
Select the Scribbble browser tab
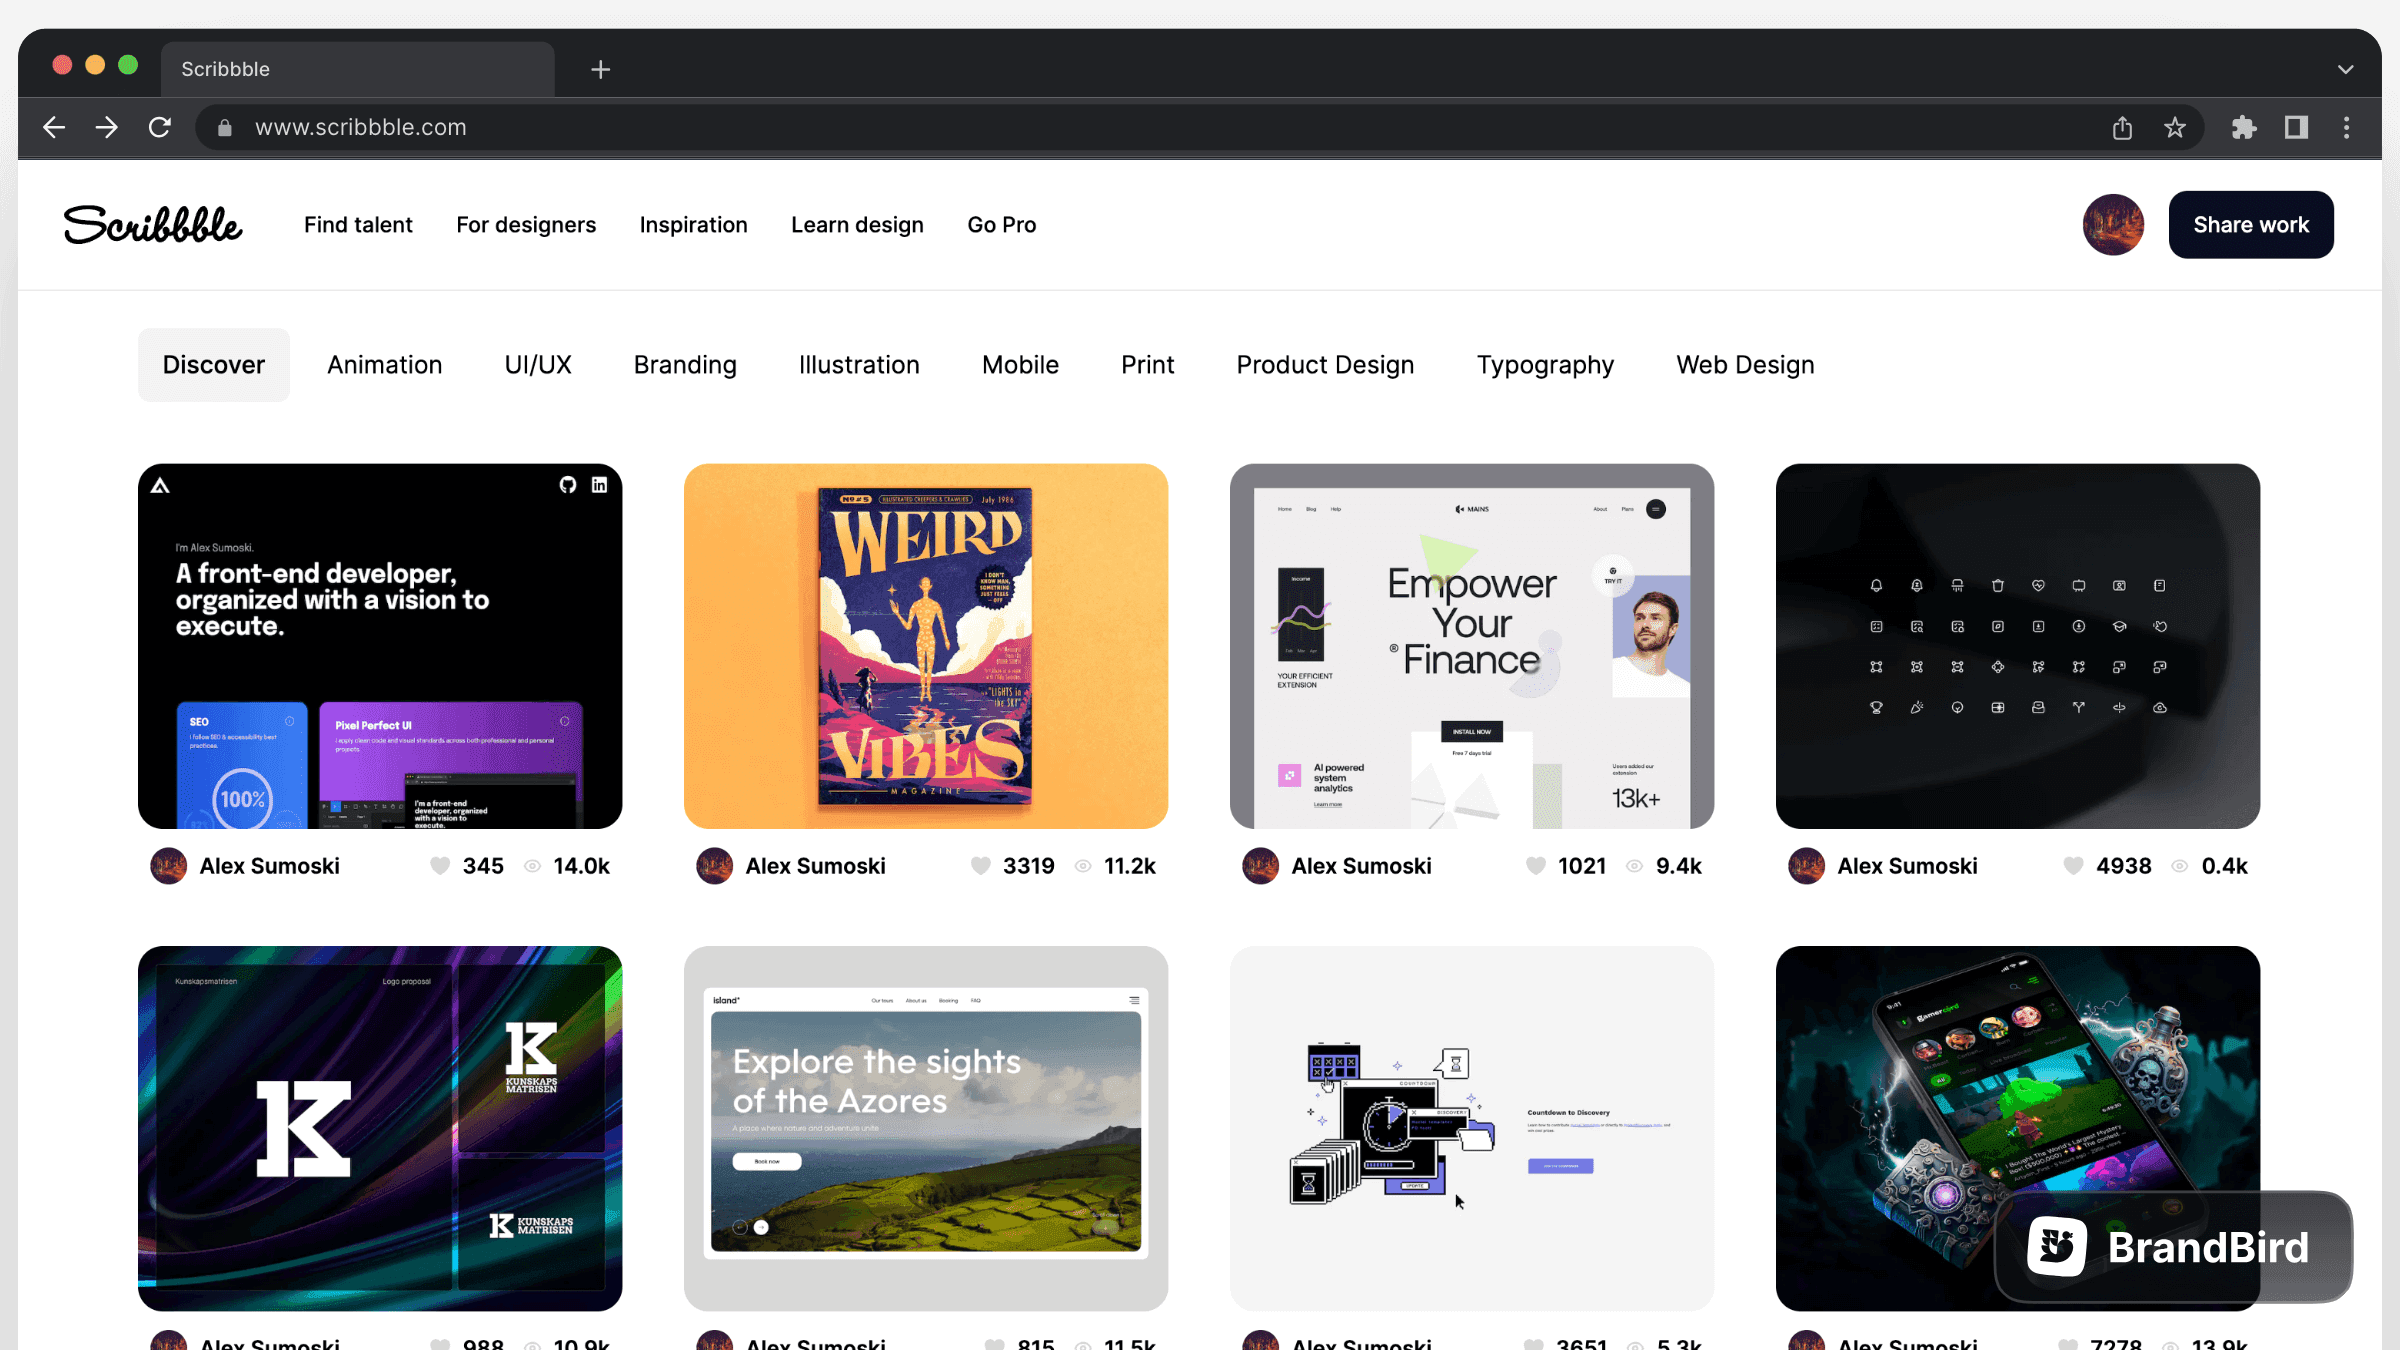[x=357, y=69]
